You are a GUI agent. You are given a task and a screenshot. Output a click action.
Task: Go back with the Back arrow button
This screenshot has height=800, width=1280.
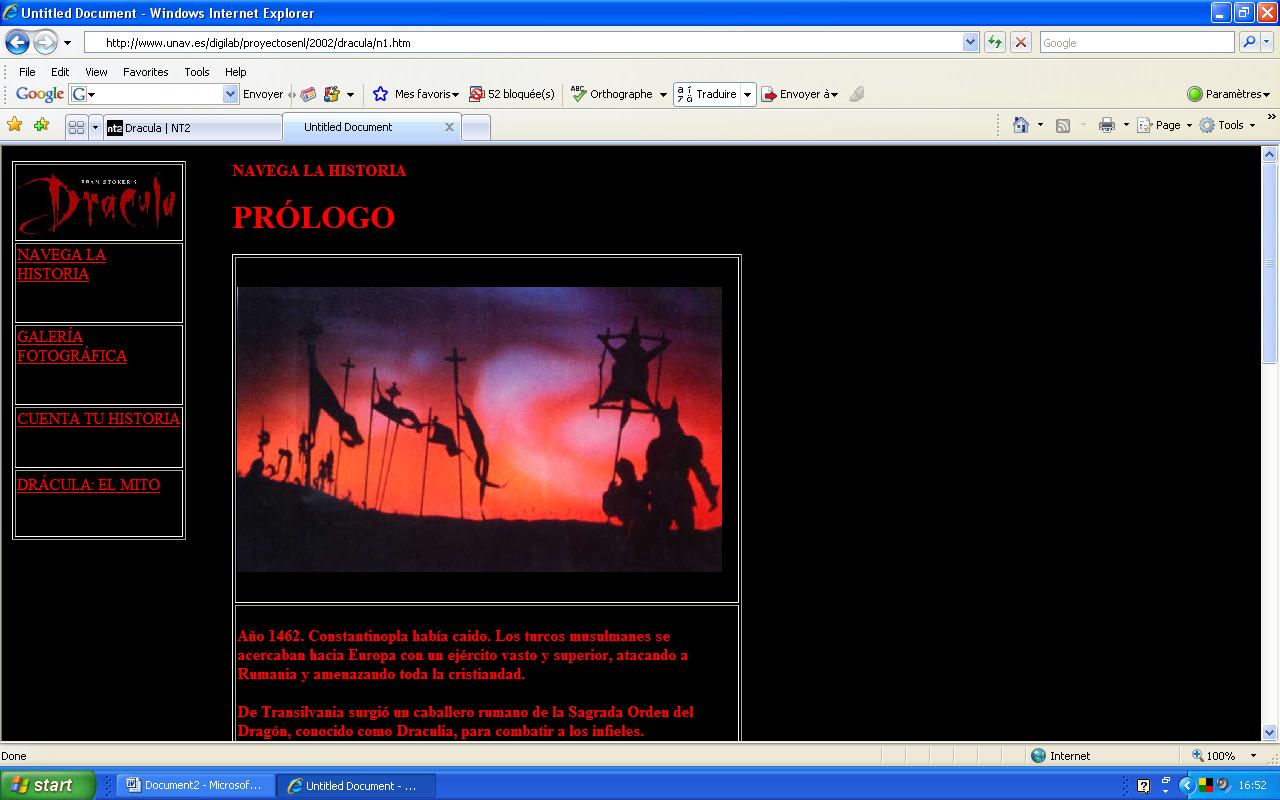(17, 42)
